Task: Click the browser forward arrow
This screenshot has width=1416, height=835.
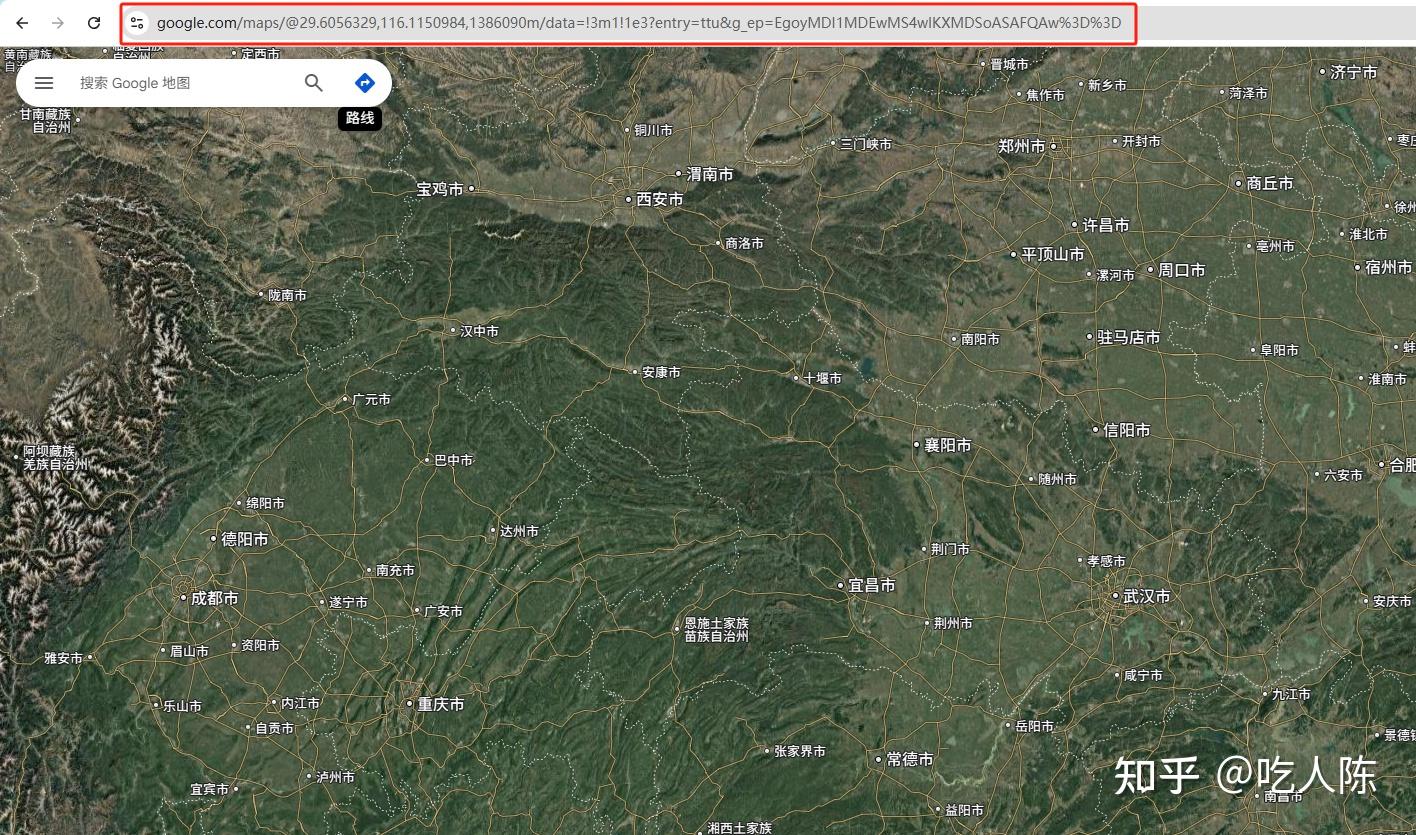Action: click(x=58, y=22)
